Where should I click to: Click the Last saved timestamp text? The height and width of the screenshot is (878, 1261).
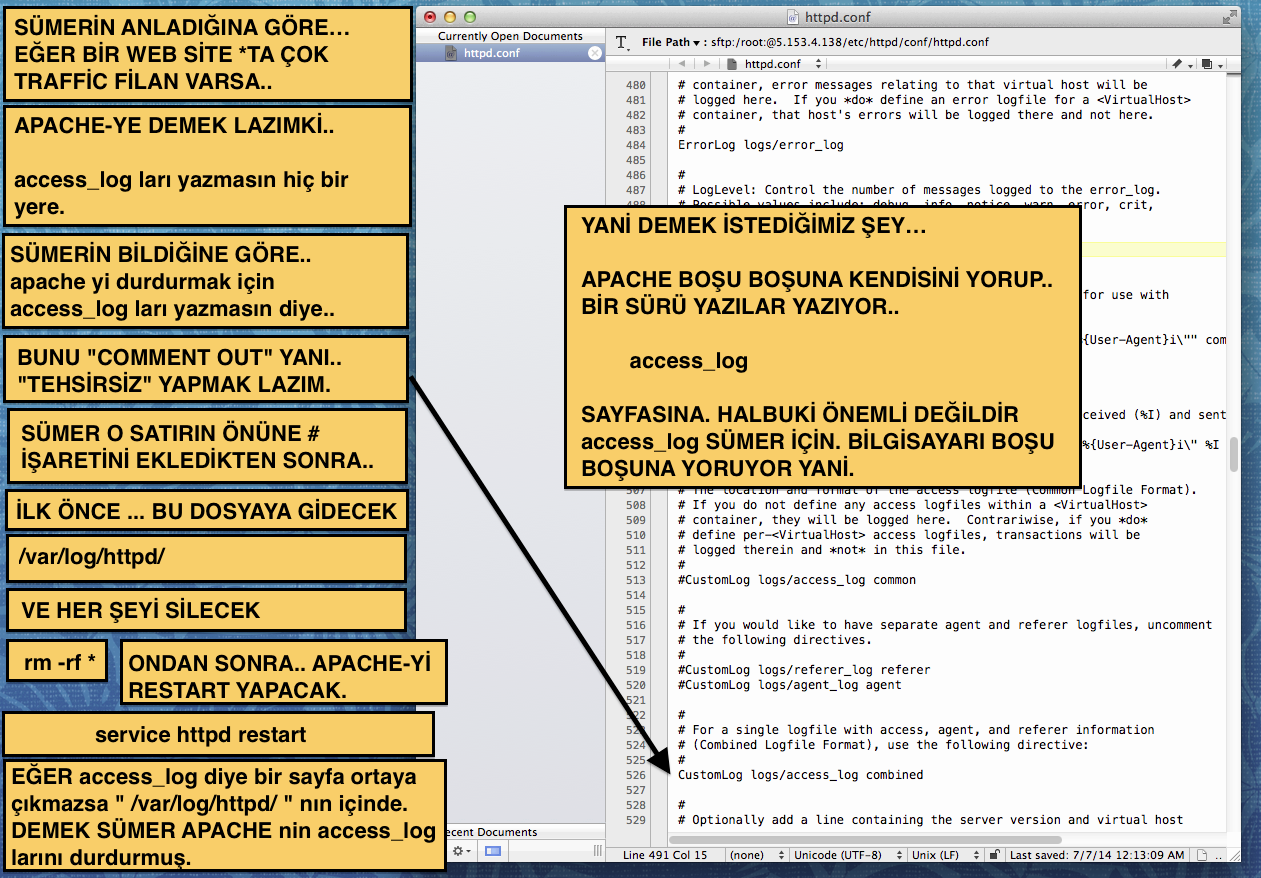pos(1097,855)
